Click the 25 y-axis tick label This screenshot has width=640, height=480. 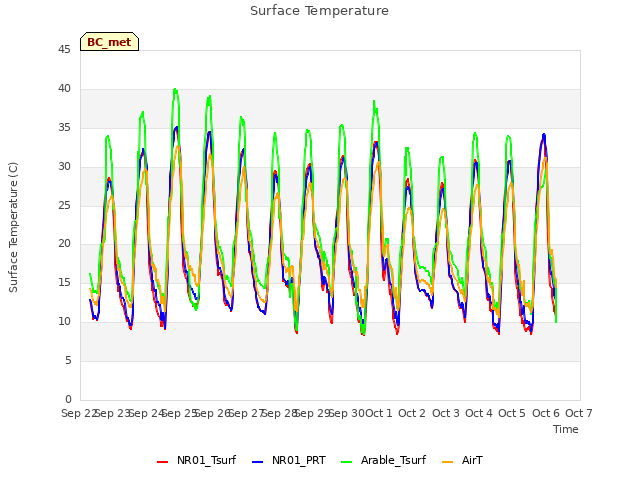pyautogui.click(x=64, y=205)
